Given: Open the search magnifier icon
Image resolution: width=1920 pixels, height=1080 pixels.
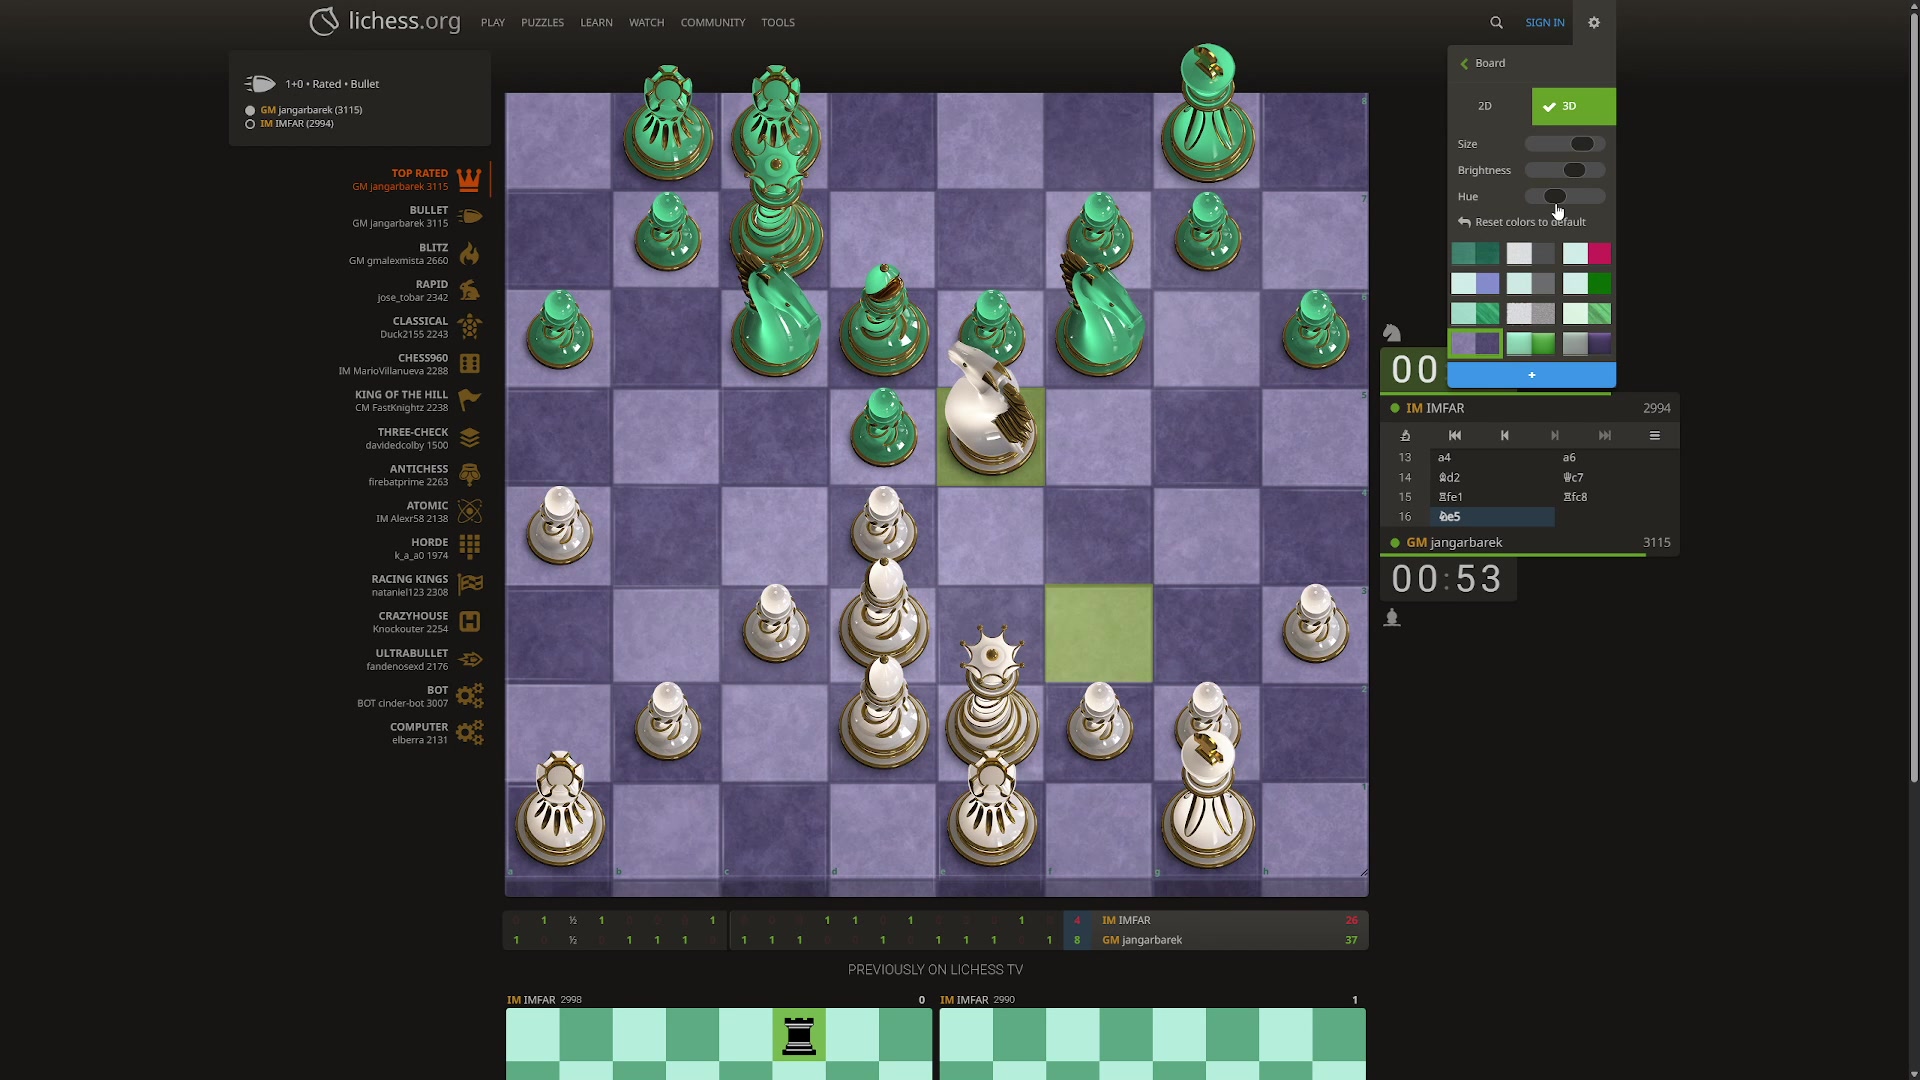Looking at the screenshot, I should (x=1496, y=22).
